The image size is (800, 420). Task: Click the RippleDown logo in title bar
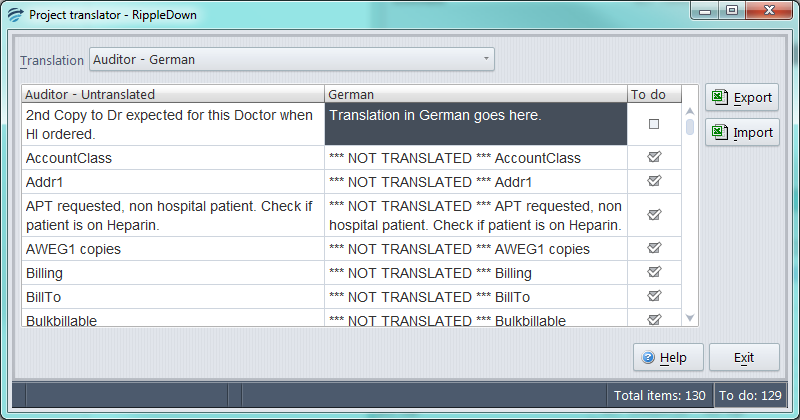(x=15, y=15)
